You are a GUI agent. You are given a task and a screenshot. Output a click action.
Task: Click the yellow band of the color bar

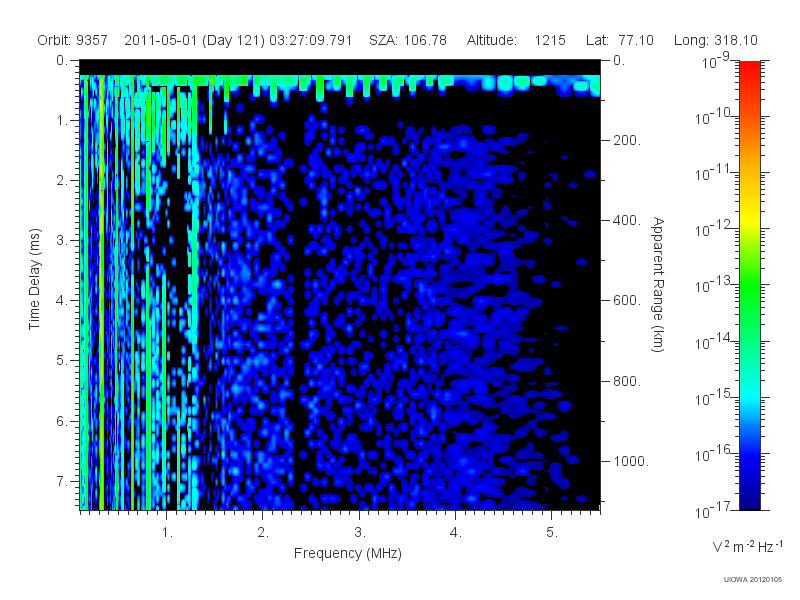[x=749, y=219]
